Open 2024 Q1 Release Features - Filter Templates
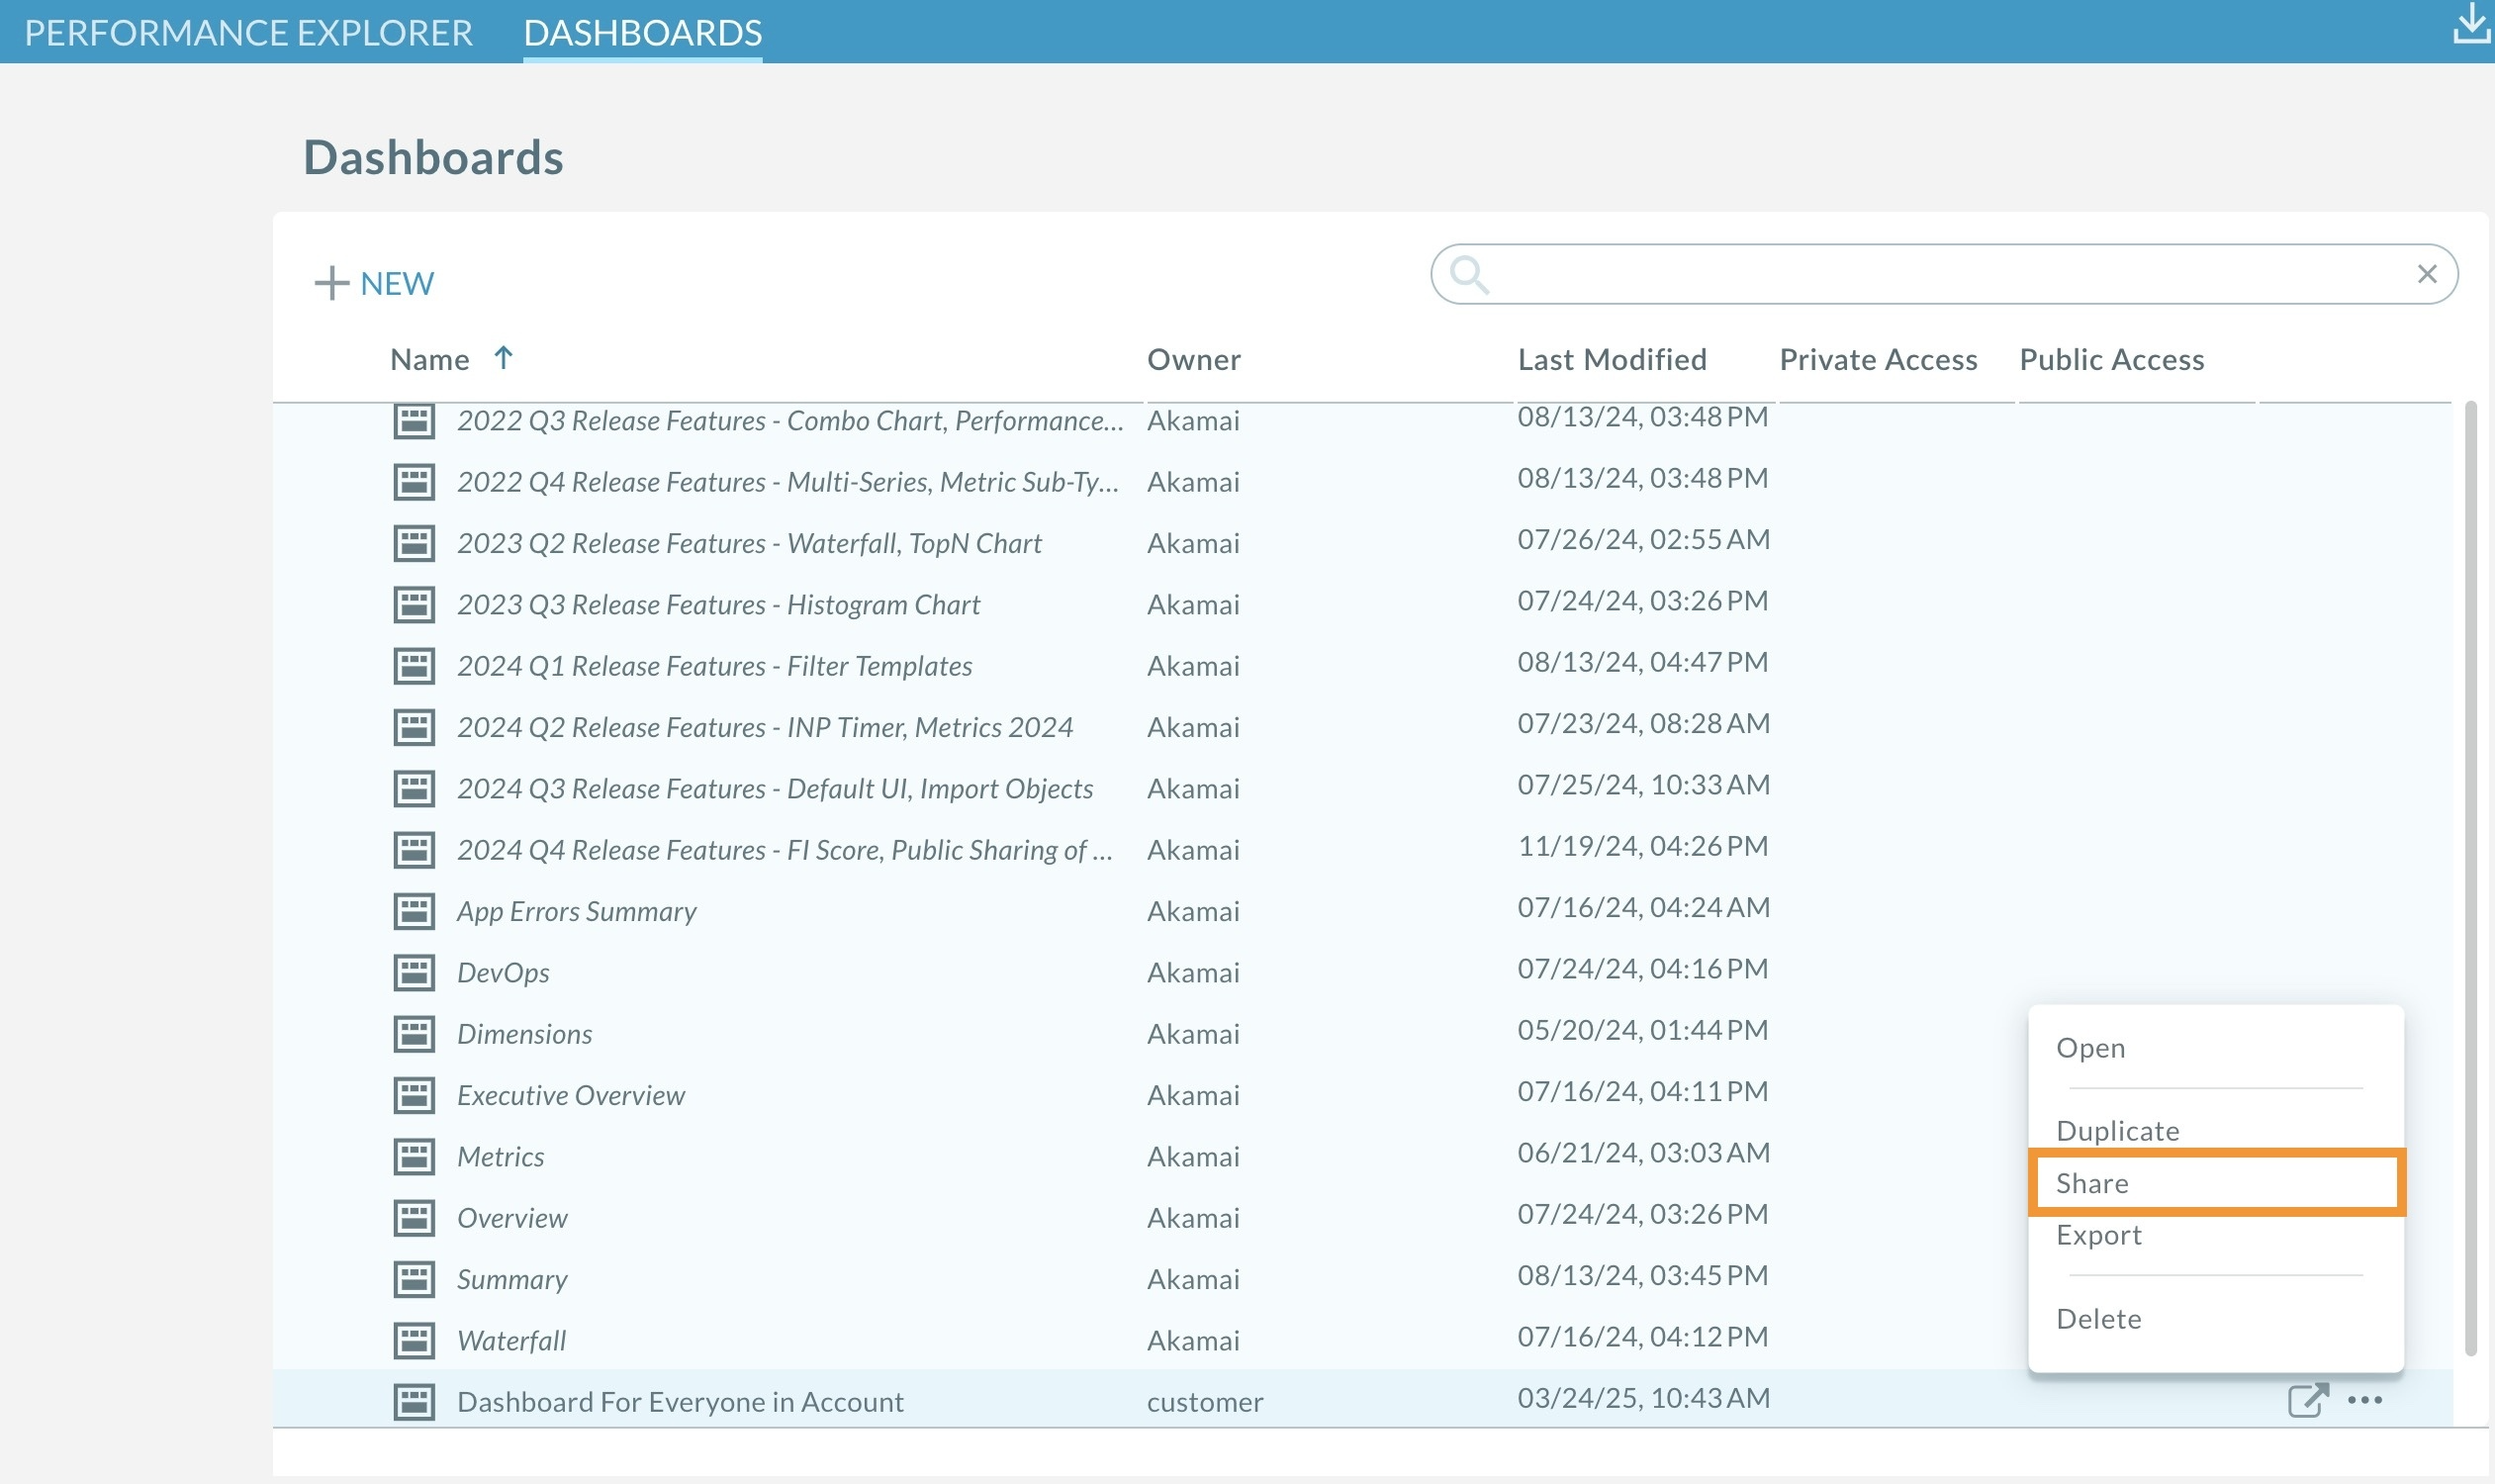This screenshot has width=2495, height=1484. click(714, 666)
